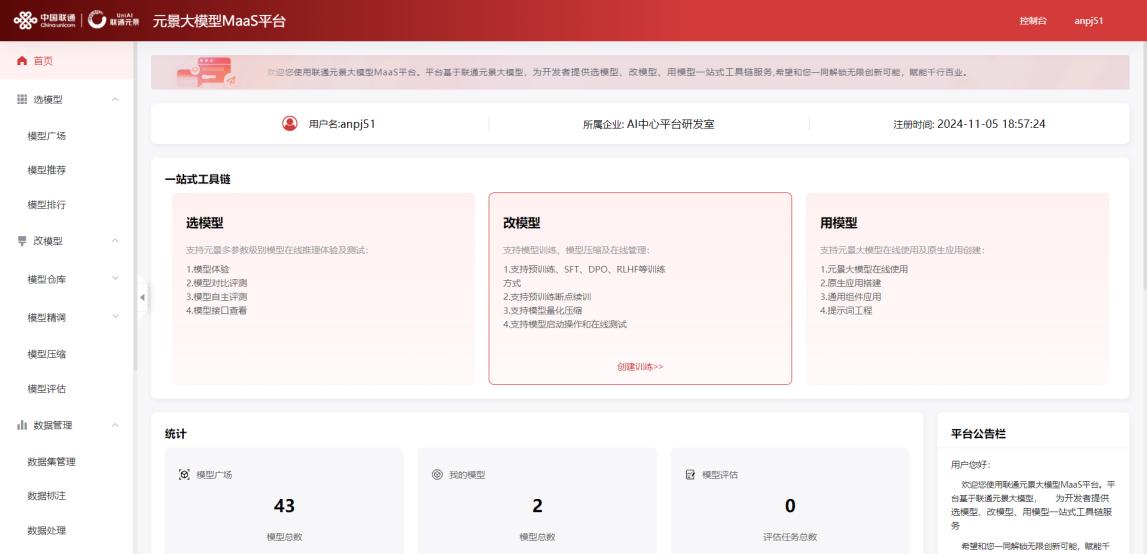1147x554 pixels.
Task: Click the China Unicom logo
Action: 44,20
